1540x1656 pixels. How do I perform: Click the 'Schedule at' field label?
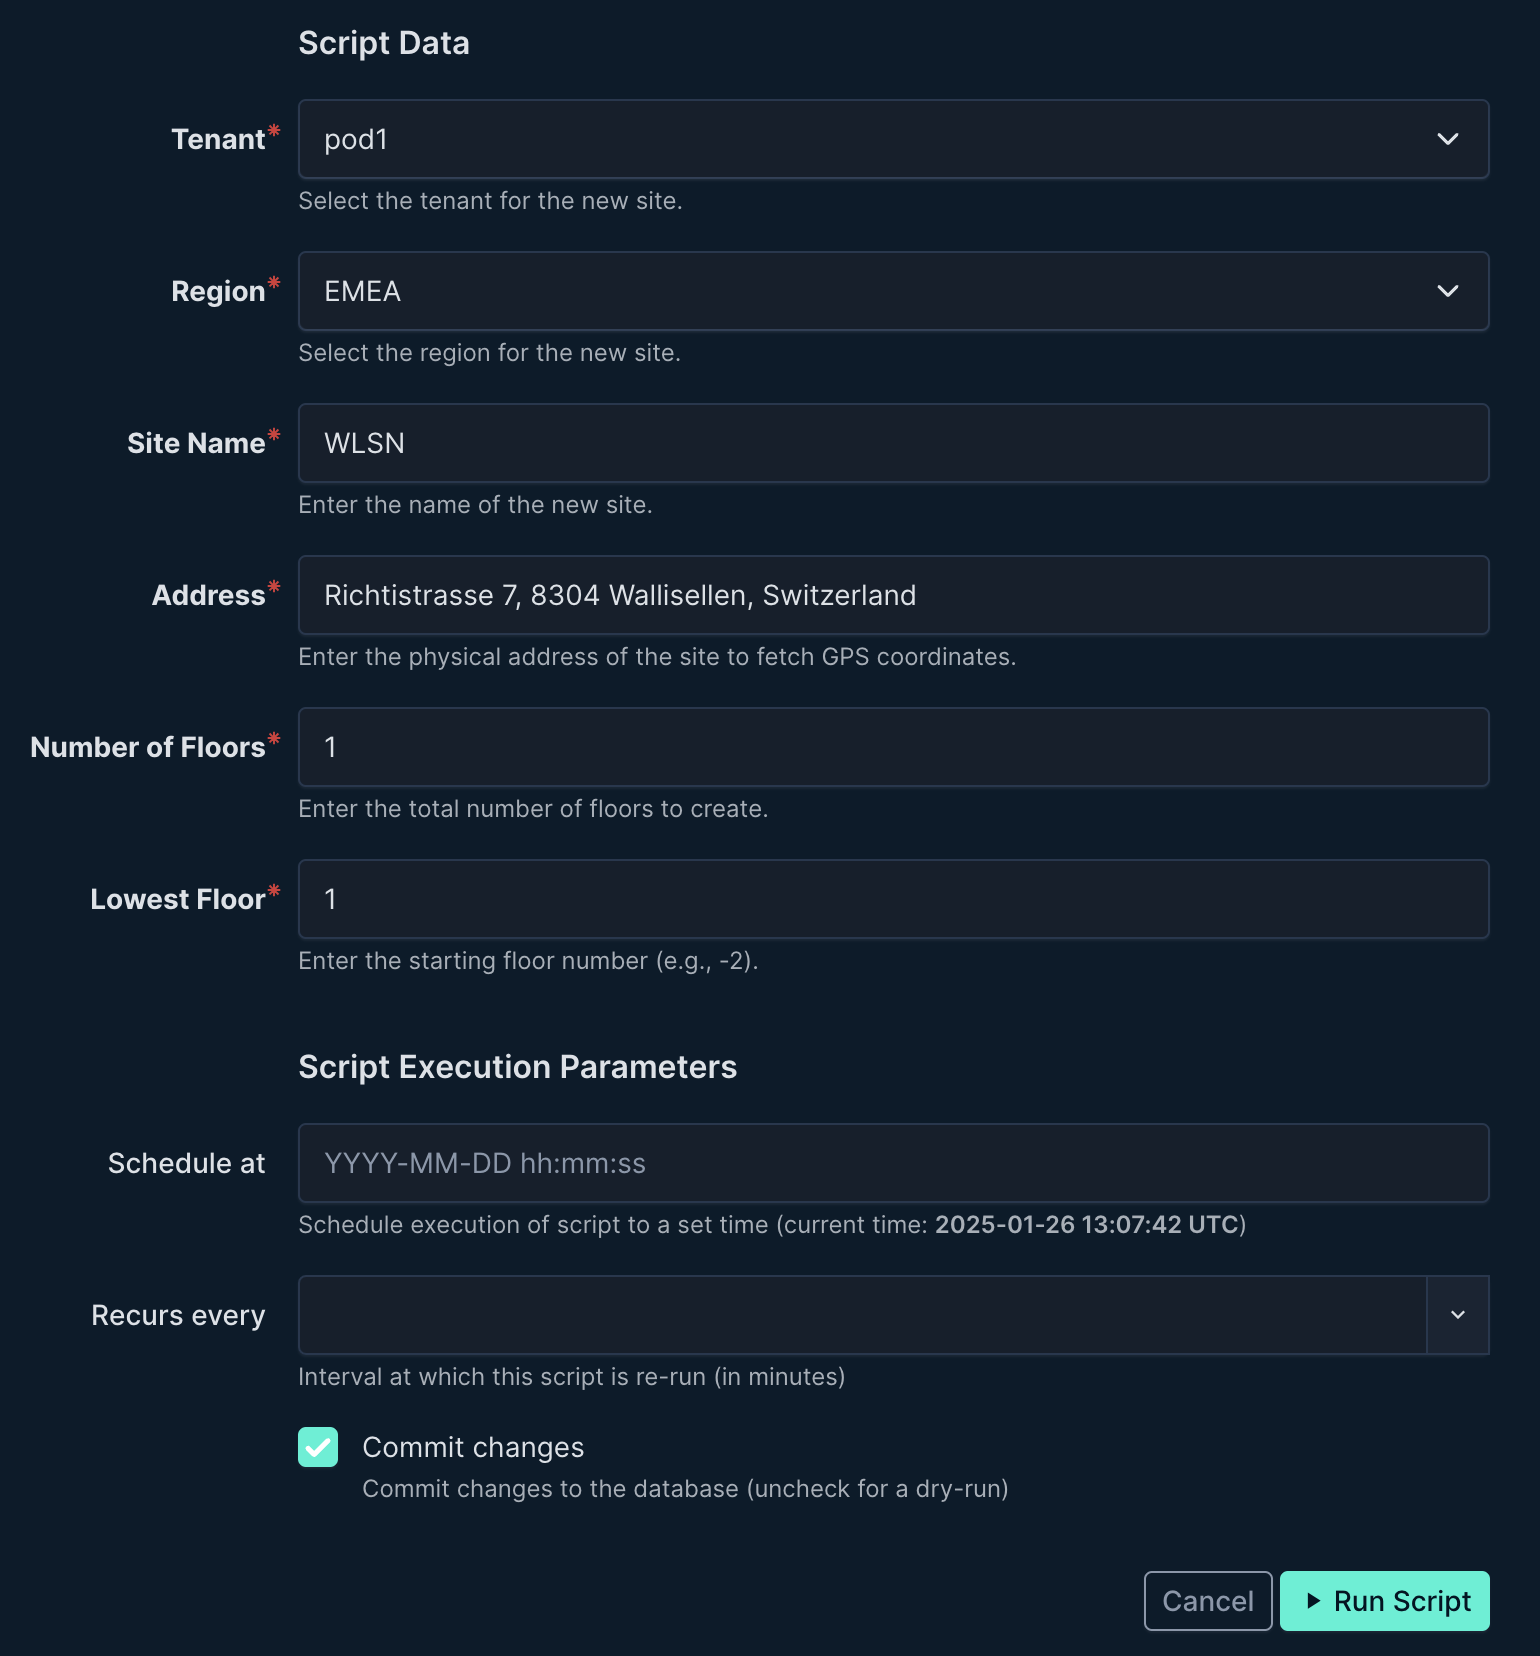(x=186, y=1163)
